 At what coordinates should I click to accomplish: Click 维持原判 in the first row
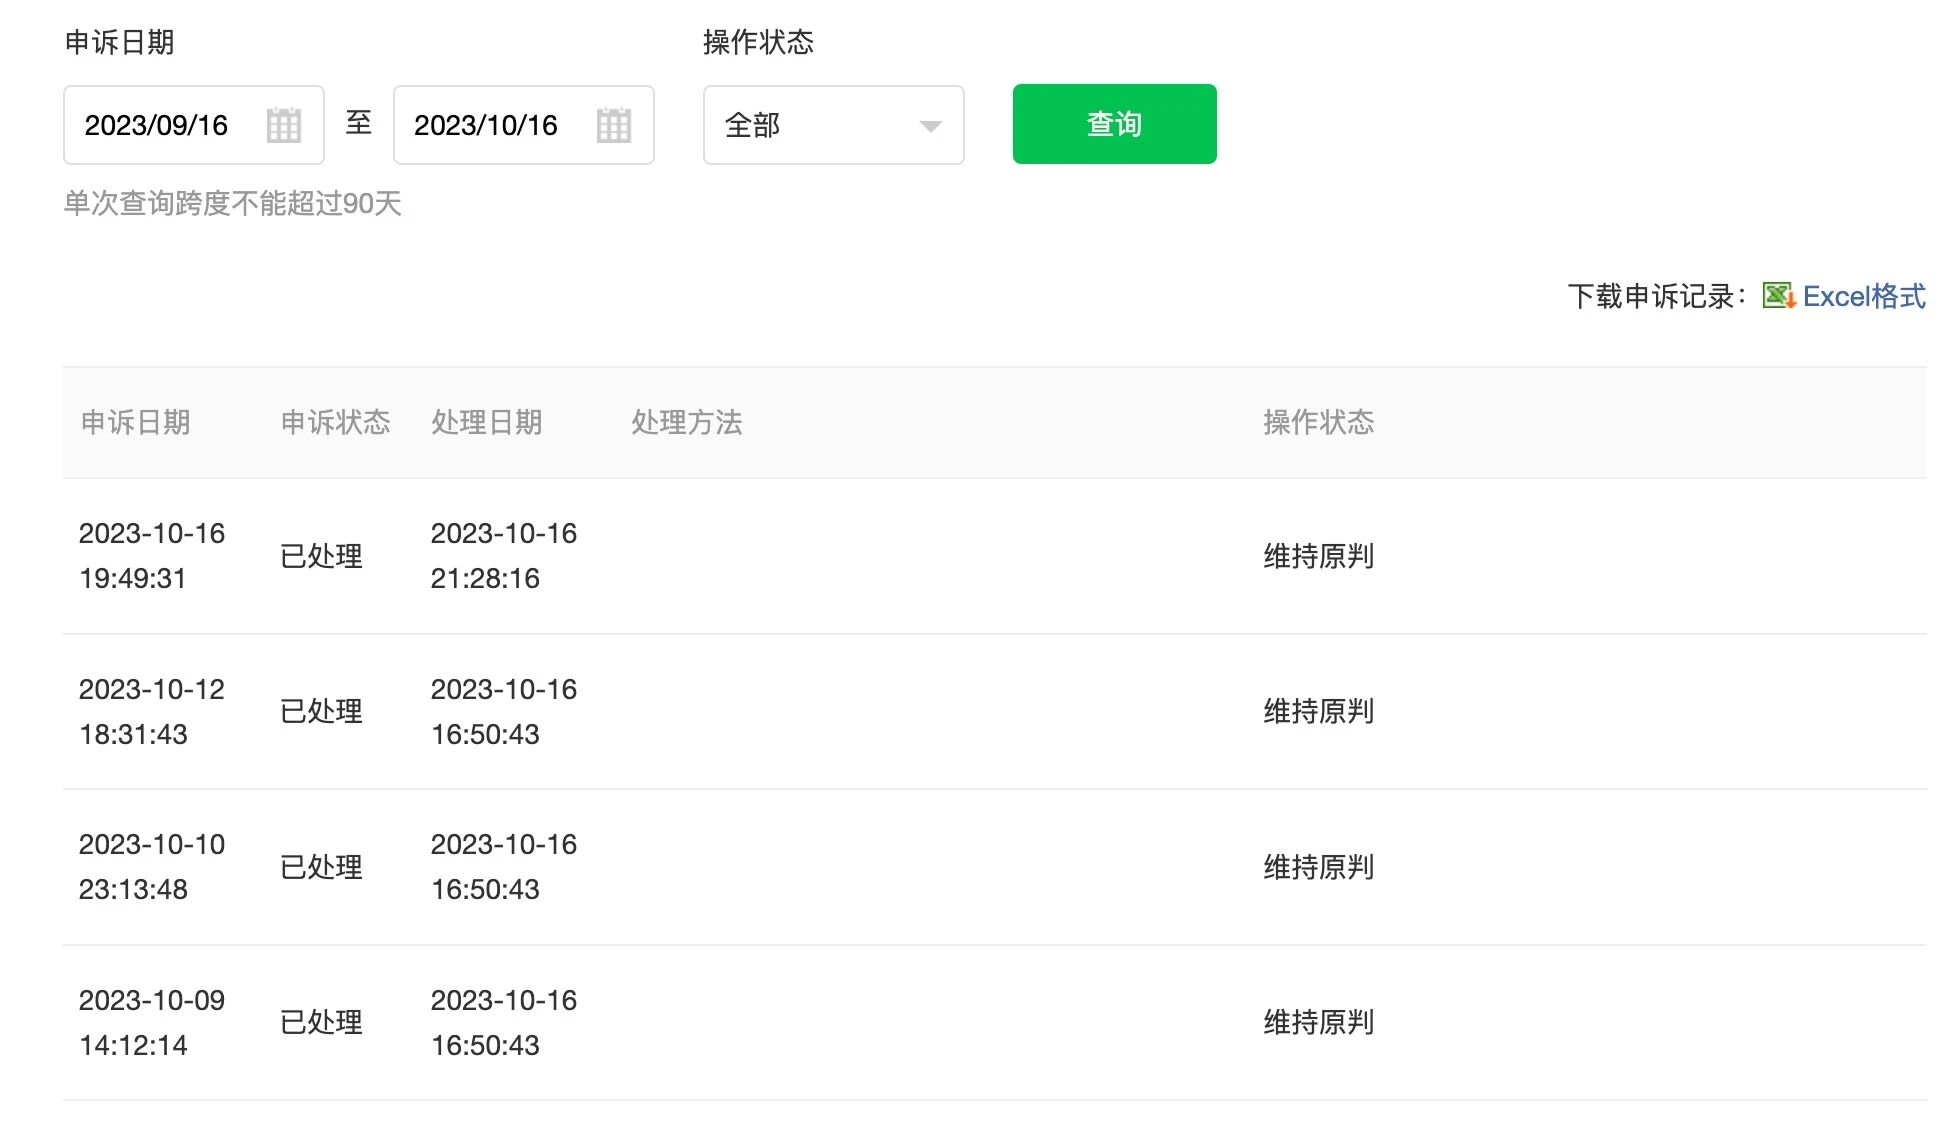tap(1318, 556)
